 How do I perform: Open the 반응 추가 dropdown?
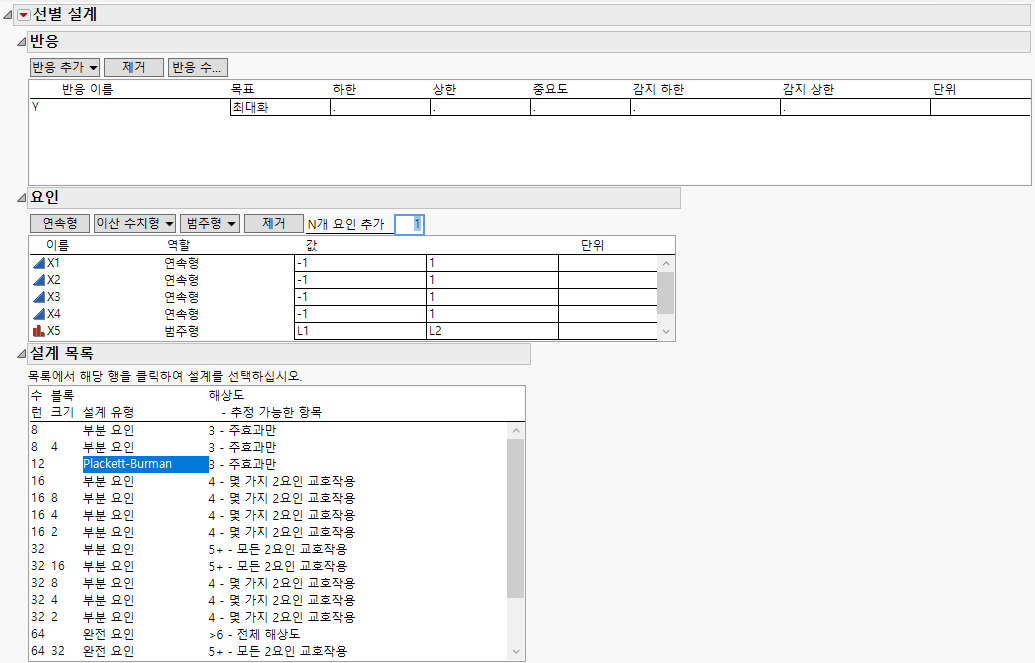point(65,67)
